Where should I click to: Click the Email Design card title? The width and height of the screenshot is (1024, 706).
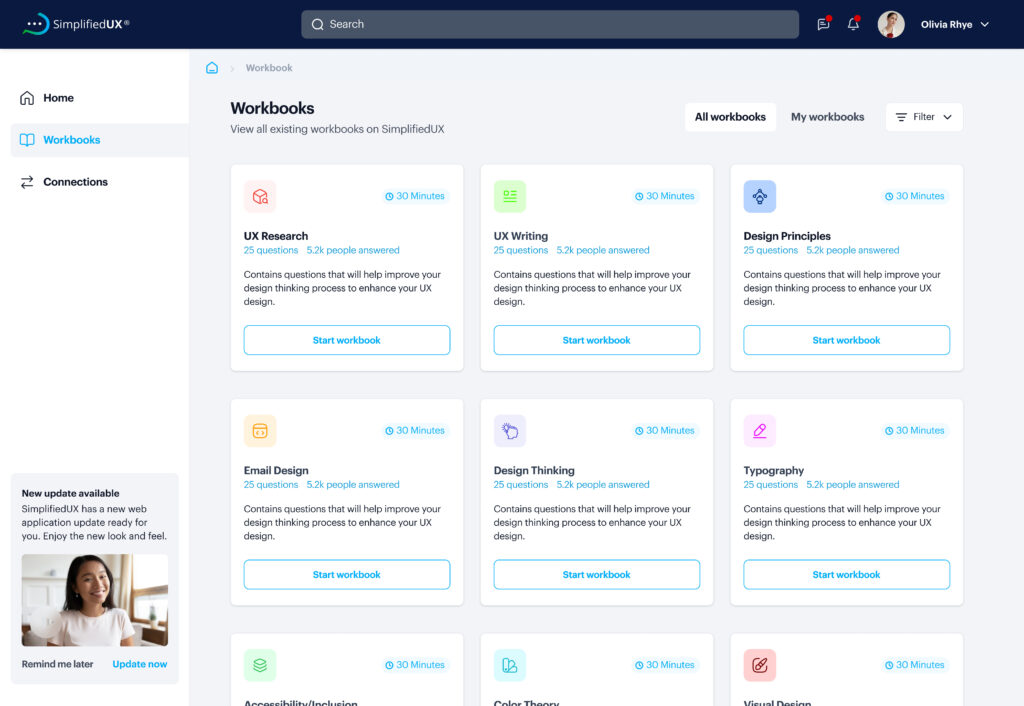[x=276, y=471]
